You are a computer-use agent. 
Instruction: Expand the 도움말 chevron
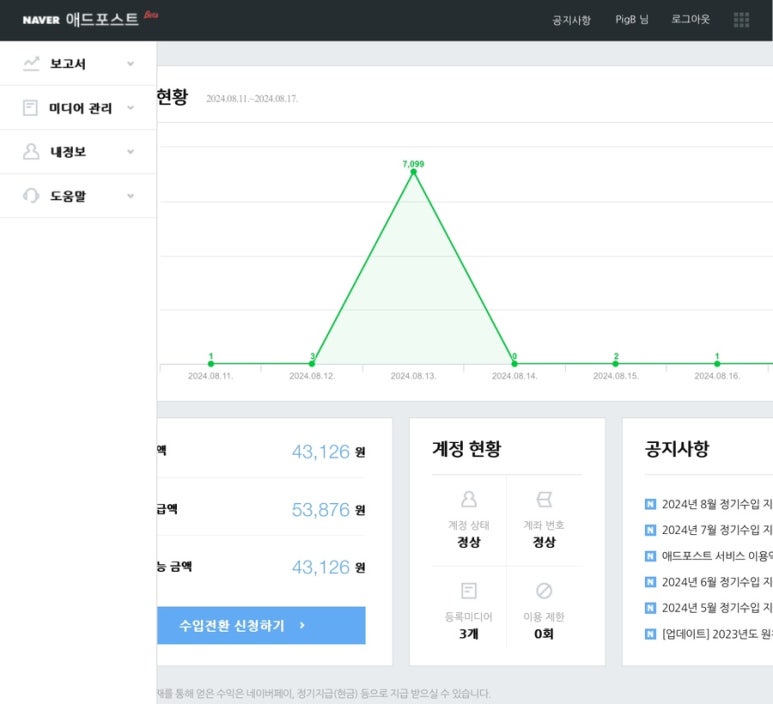click(130, 196)
